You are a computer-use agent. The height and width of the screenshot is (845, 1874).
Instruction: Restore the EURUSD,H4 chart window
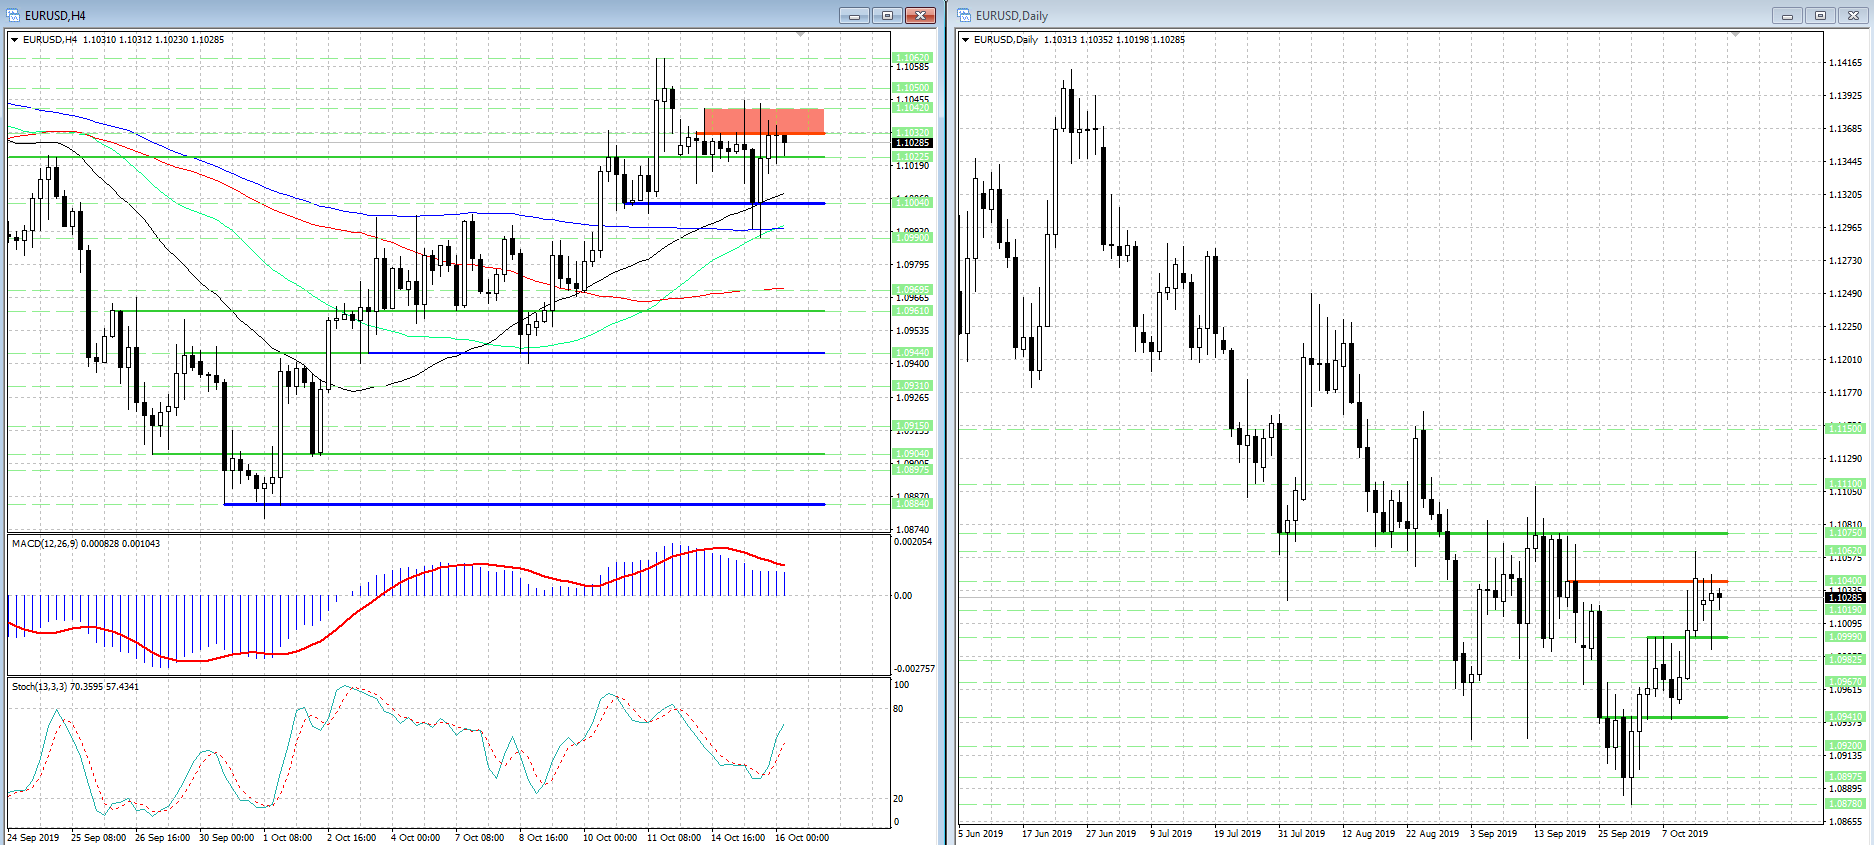(887, 15)
